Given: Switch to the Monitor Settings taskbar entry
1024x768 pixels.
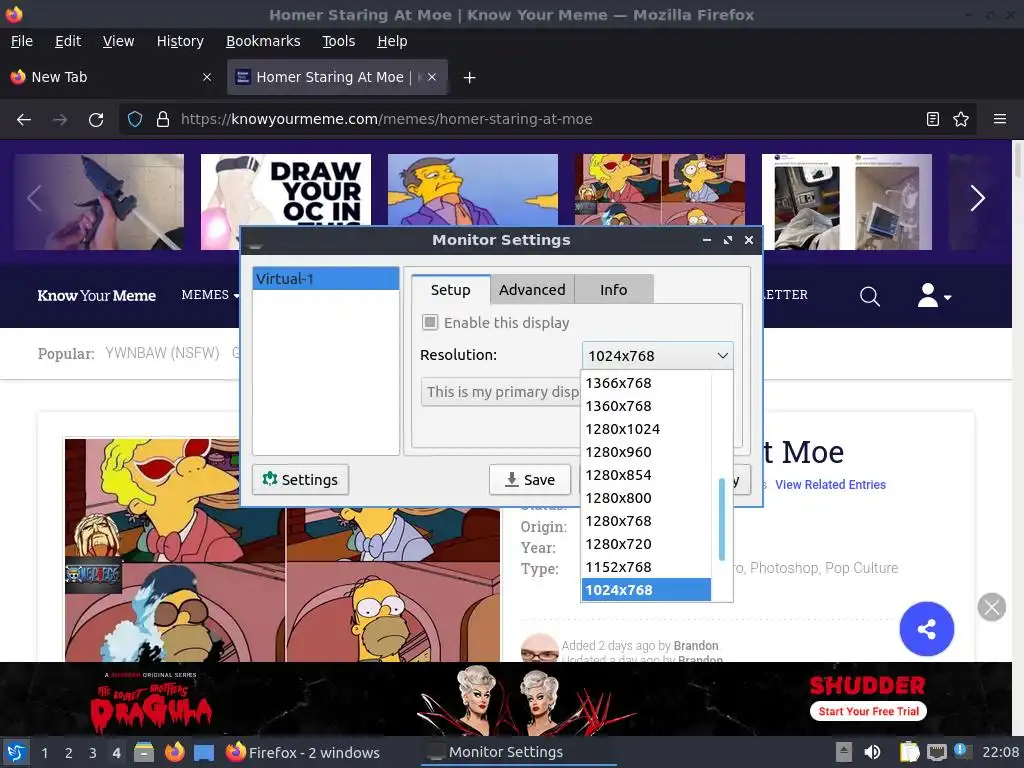Looking at the screenshot, I should click(x=518, y=752).
